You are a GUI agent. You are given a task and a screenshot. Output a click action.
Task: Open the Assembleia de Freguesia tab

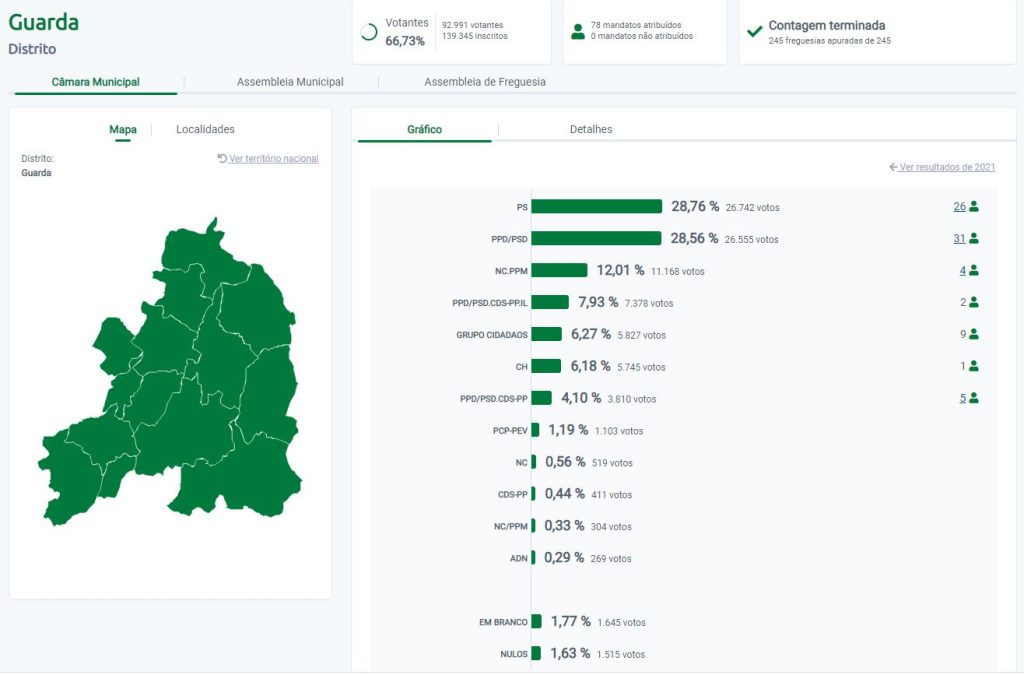tap(485, 82)
